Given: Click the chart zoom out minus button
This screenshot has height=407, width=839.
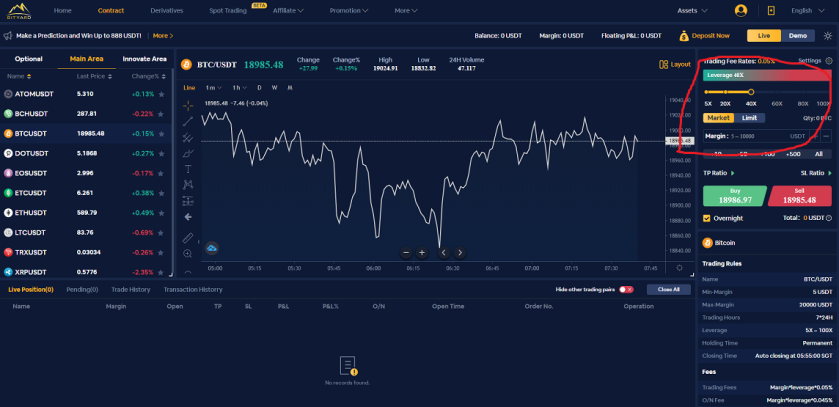Looking at the screenshot, I should point(406,252).
